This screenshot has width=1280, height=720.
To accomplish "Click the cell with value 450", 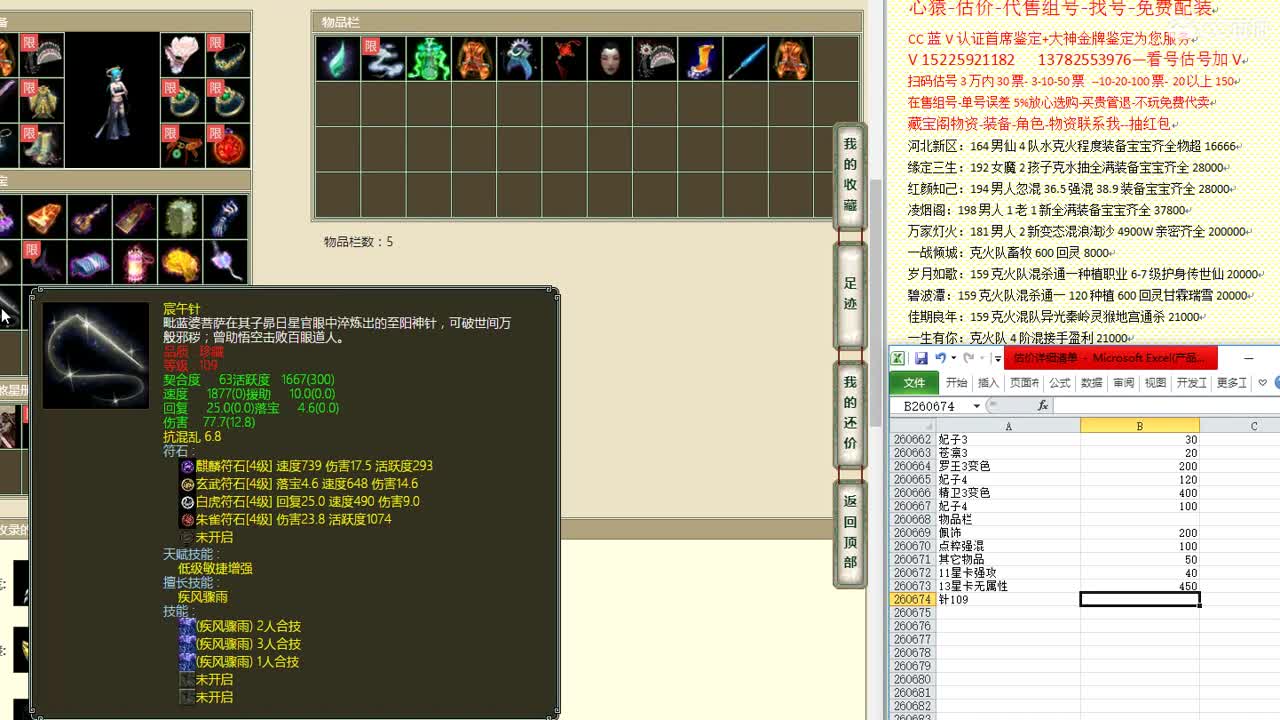I will click(1140, 586).
